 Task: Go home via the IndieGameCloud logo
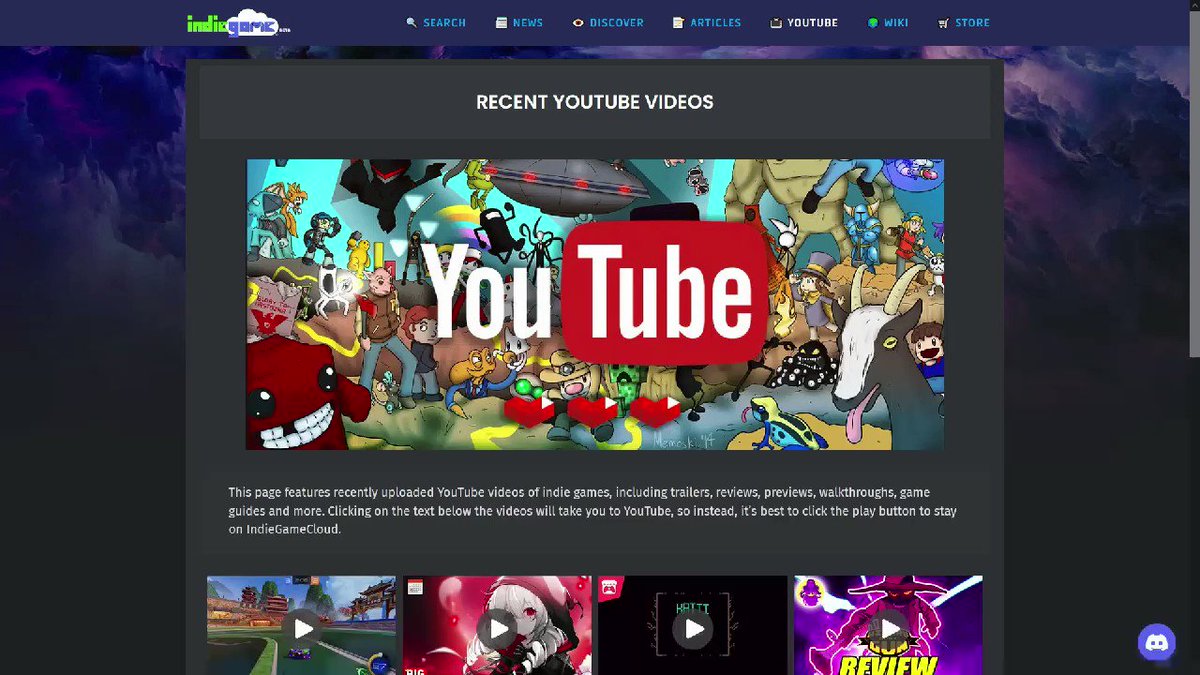coord(239,23)
